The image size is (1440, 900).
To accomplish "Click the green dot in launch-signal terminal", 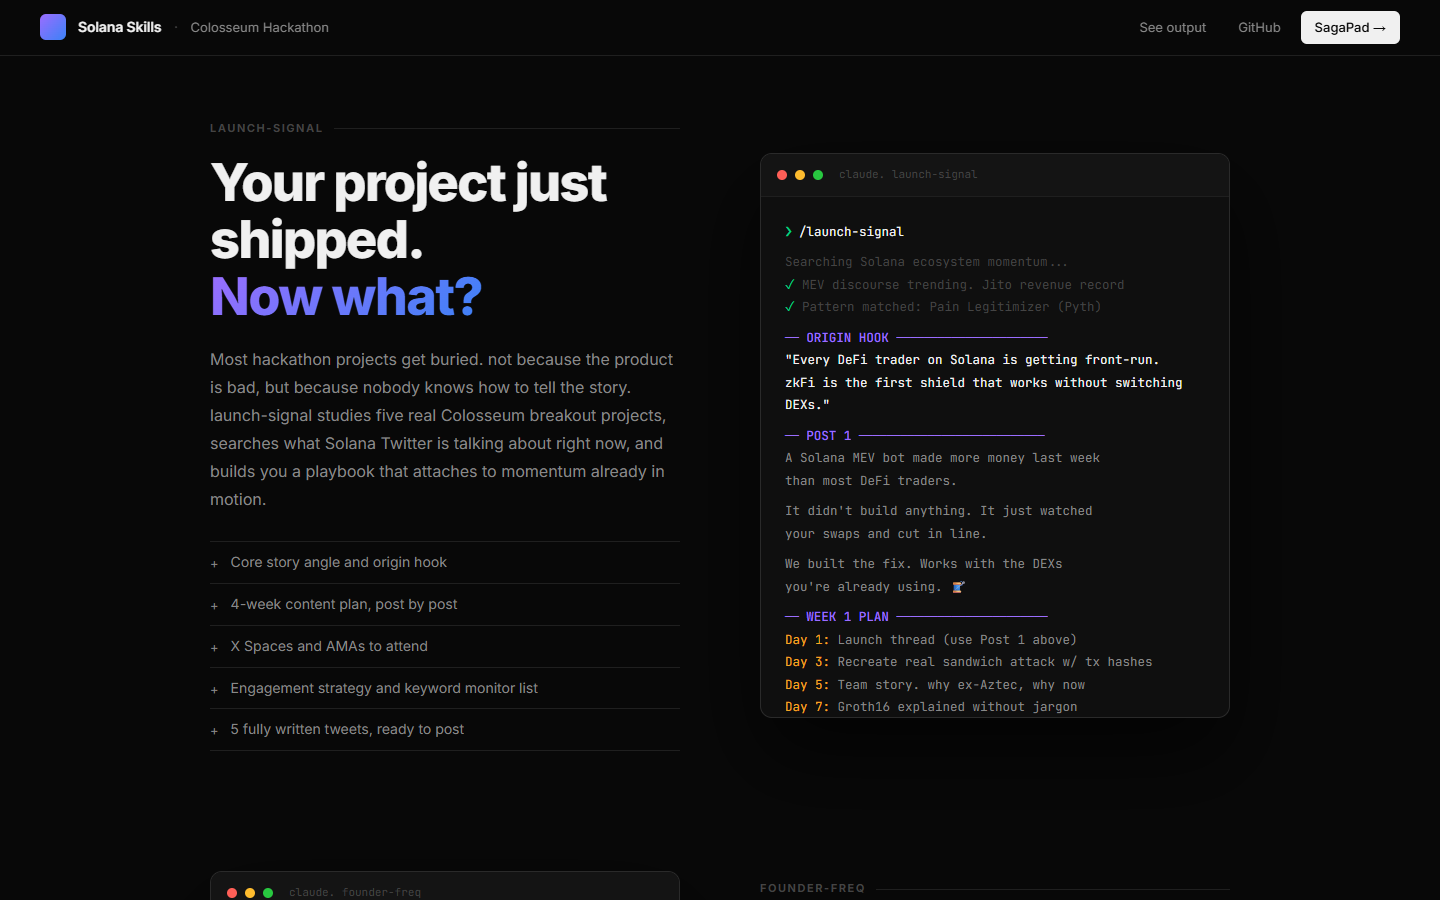I will click(818, 175).
